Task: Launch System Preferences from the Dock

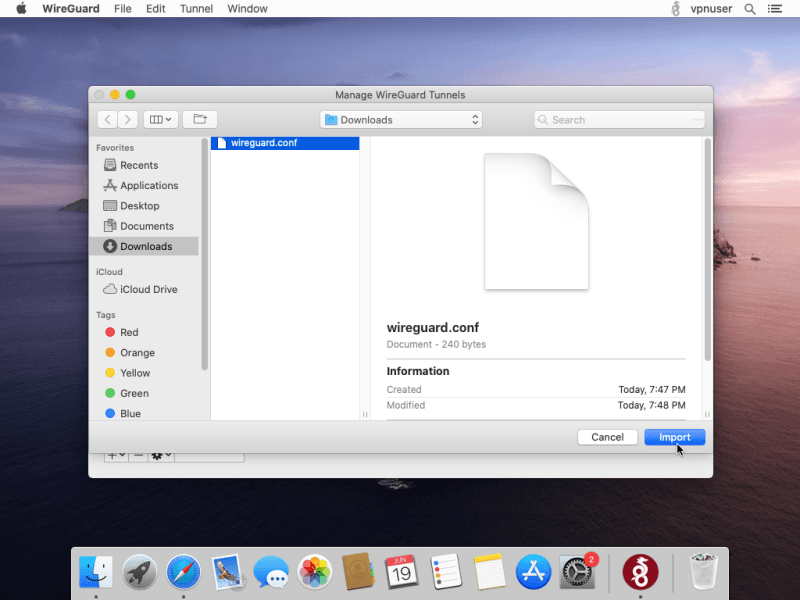Action: [x=577, y=572]
